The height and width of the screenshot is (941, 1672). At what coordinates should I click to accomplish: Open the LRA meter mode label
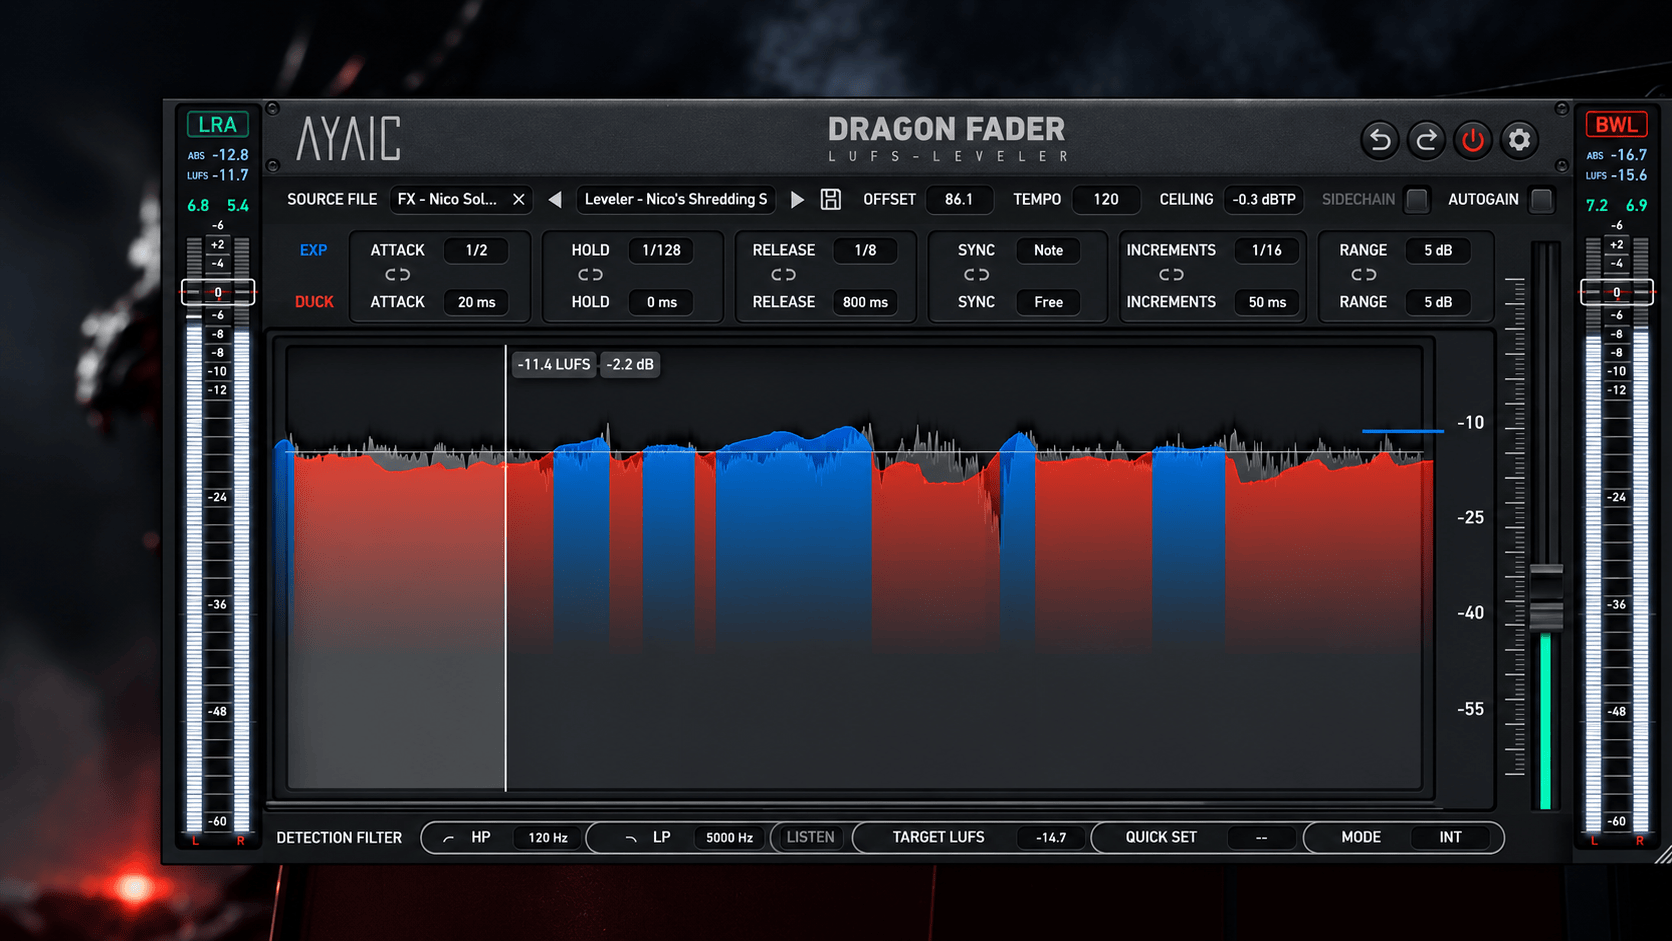[217, 125]
